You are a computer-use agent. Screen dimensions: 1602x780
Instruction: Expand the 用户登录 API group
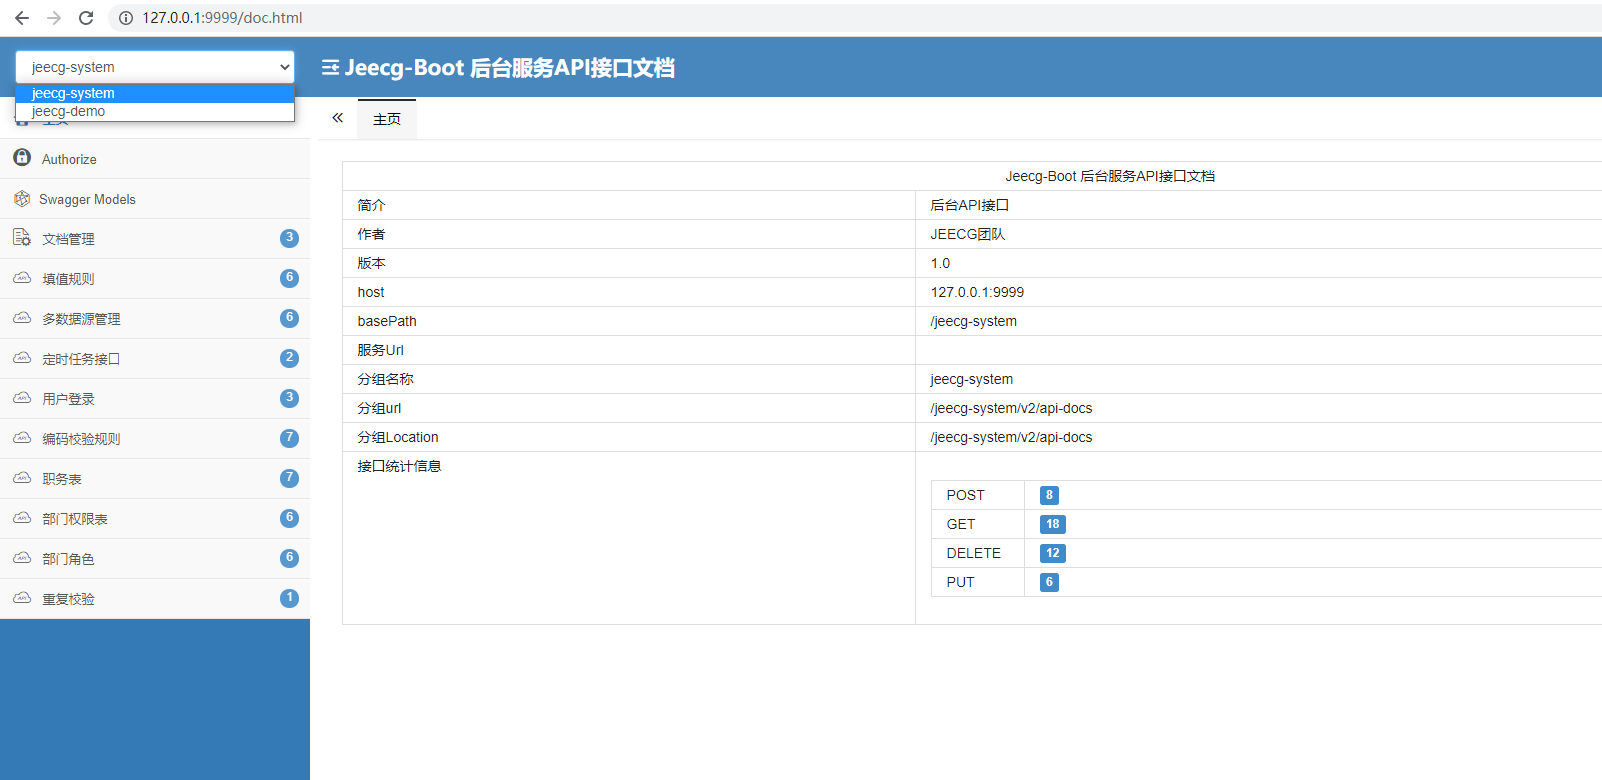point(155,399)
